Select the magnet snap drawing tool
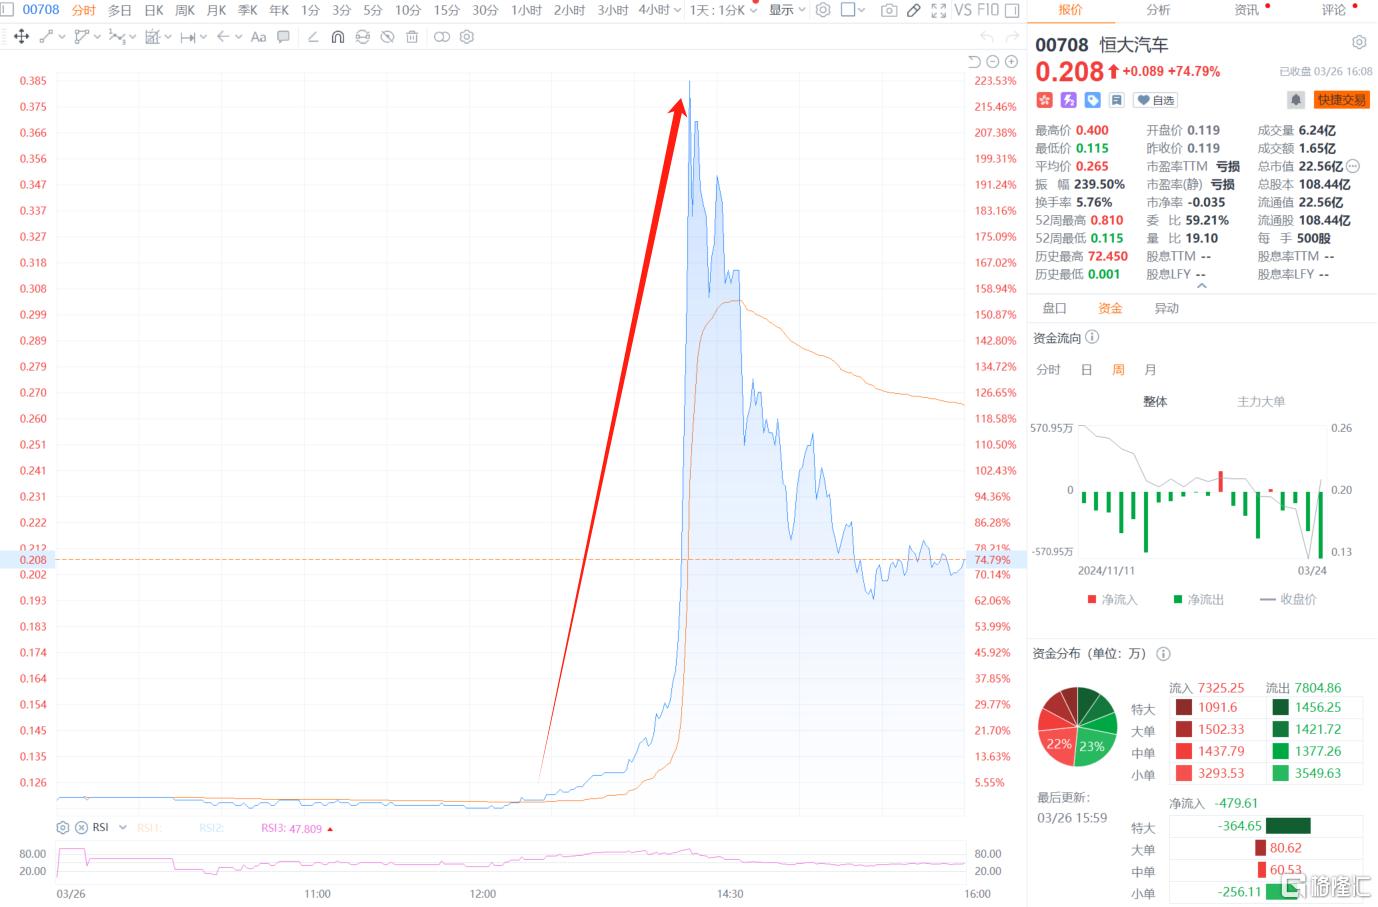The image size is (1378, 907). coord(338,37)
